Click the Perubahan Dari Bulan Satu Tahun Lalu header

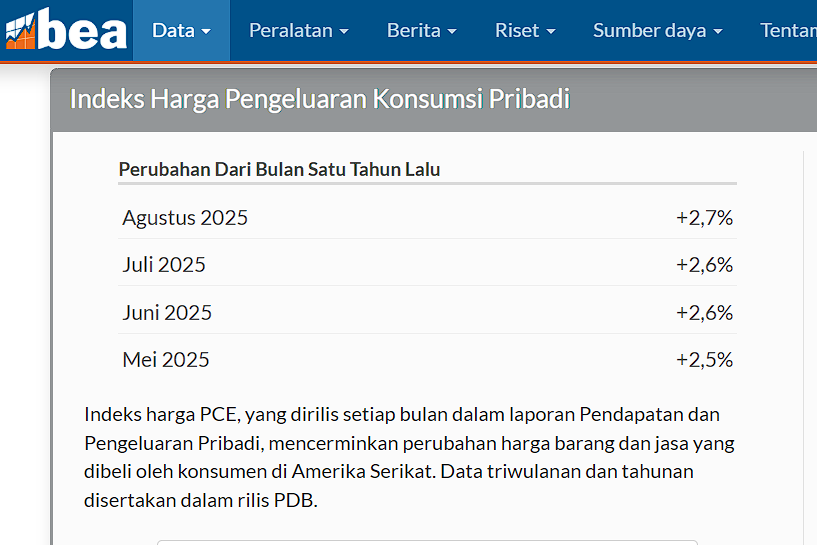coord(279,169)
